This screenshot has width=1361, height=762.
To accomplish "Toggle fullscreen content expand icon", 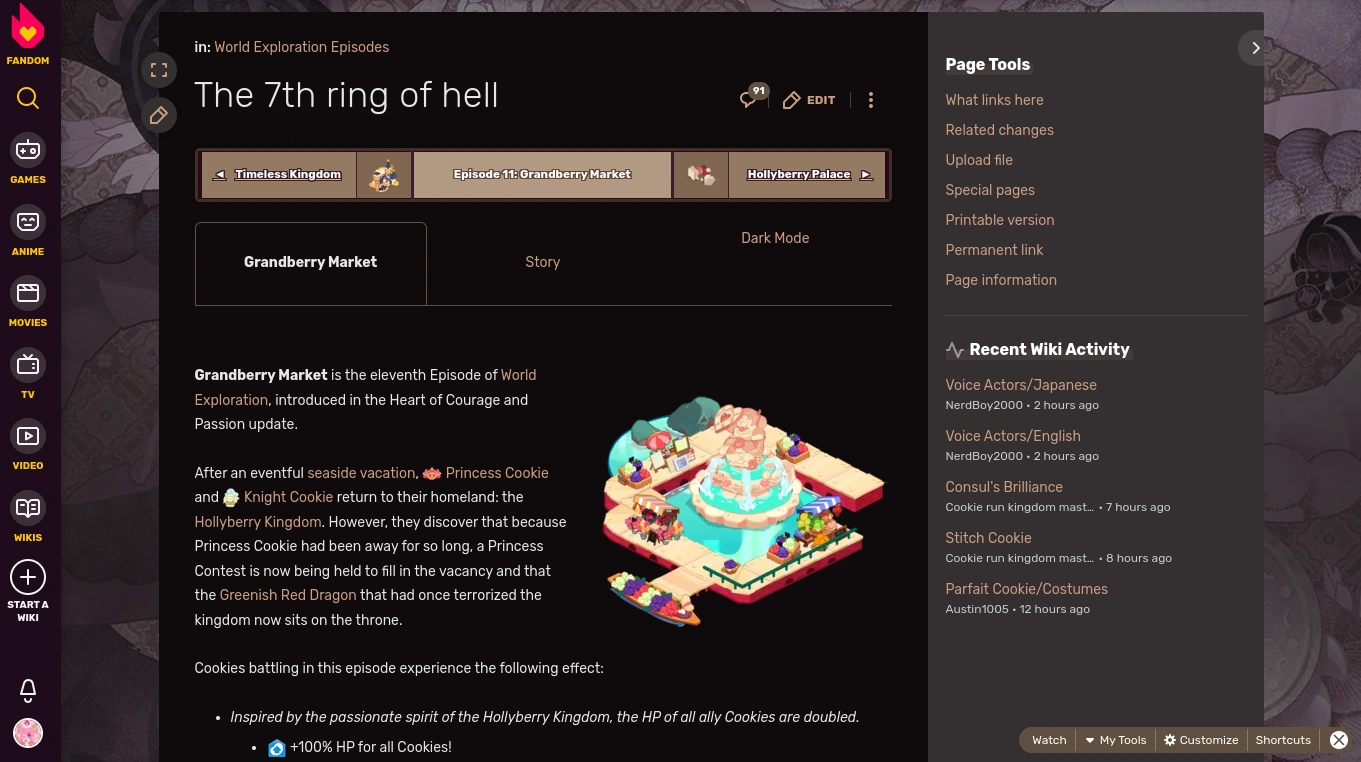I will [159, 70].
